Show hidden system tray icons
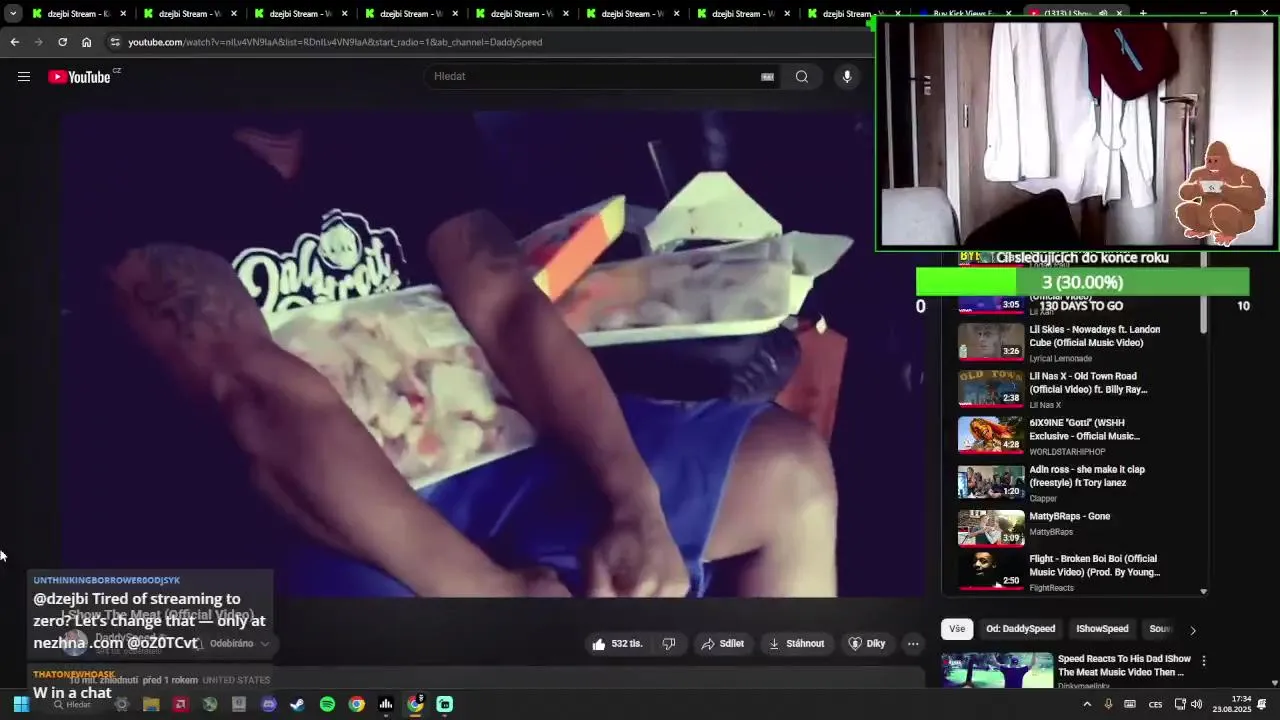Image resolution: width=1280 pixels, height=720 pixels. 1087,704
